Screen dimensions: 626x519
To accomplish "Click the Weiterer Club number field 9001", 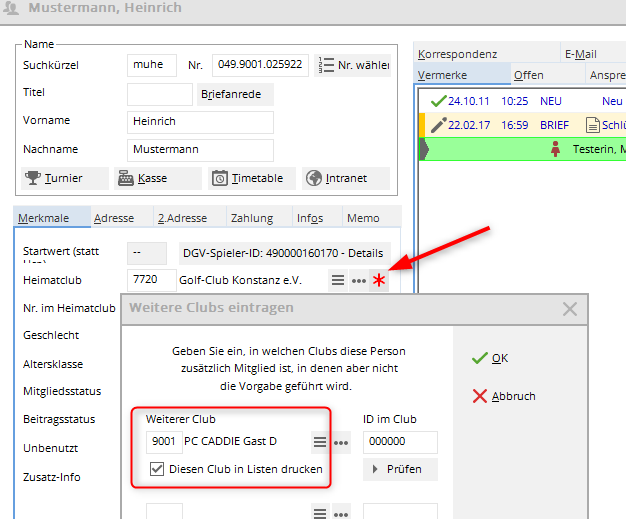I will tap(164, 442).
